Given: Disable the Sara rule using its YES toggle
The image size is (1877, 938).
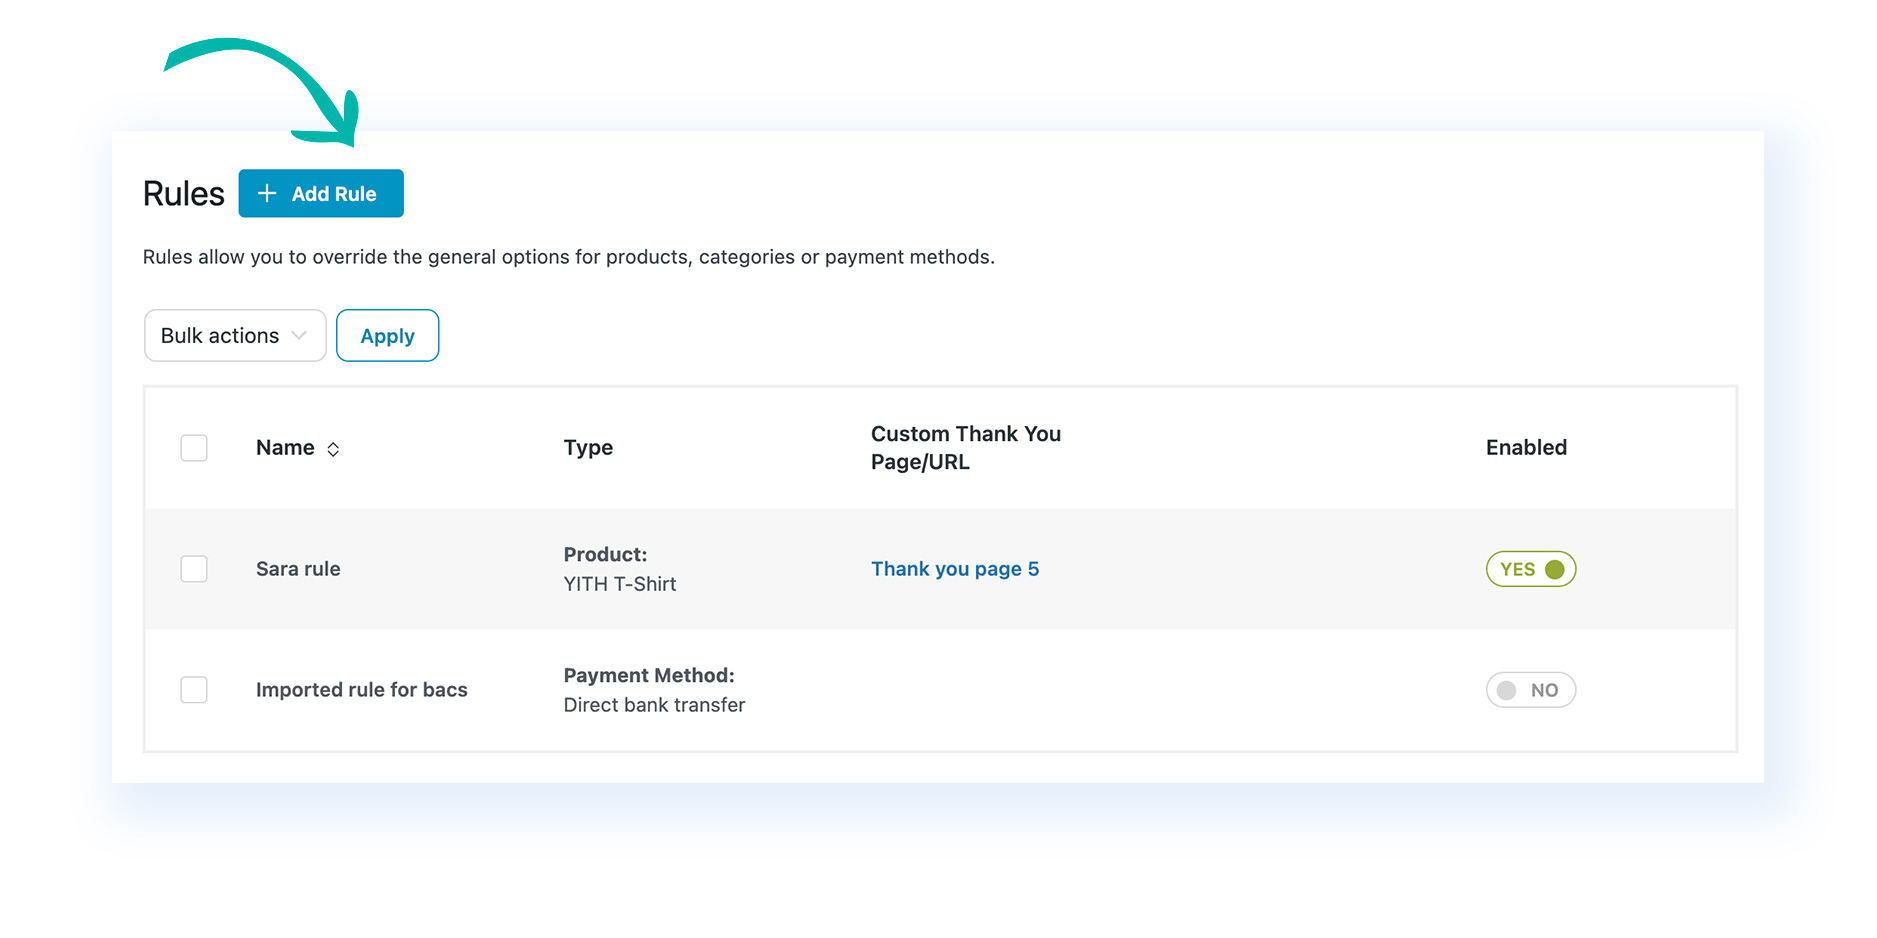Looking at the screenshot, I should point(1530,569).
